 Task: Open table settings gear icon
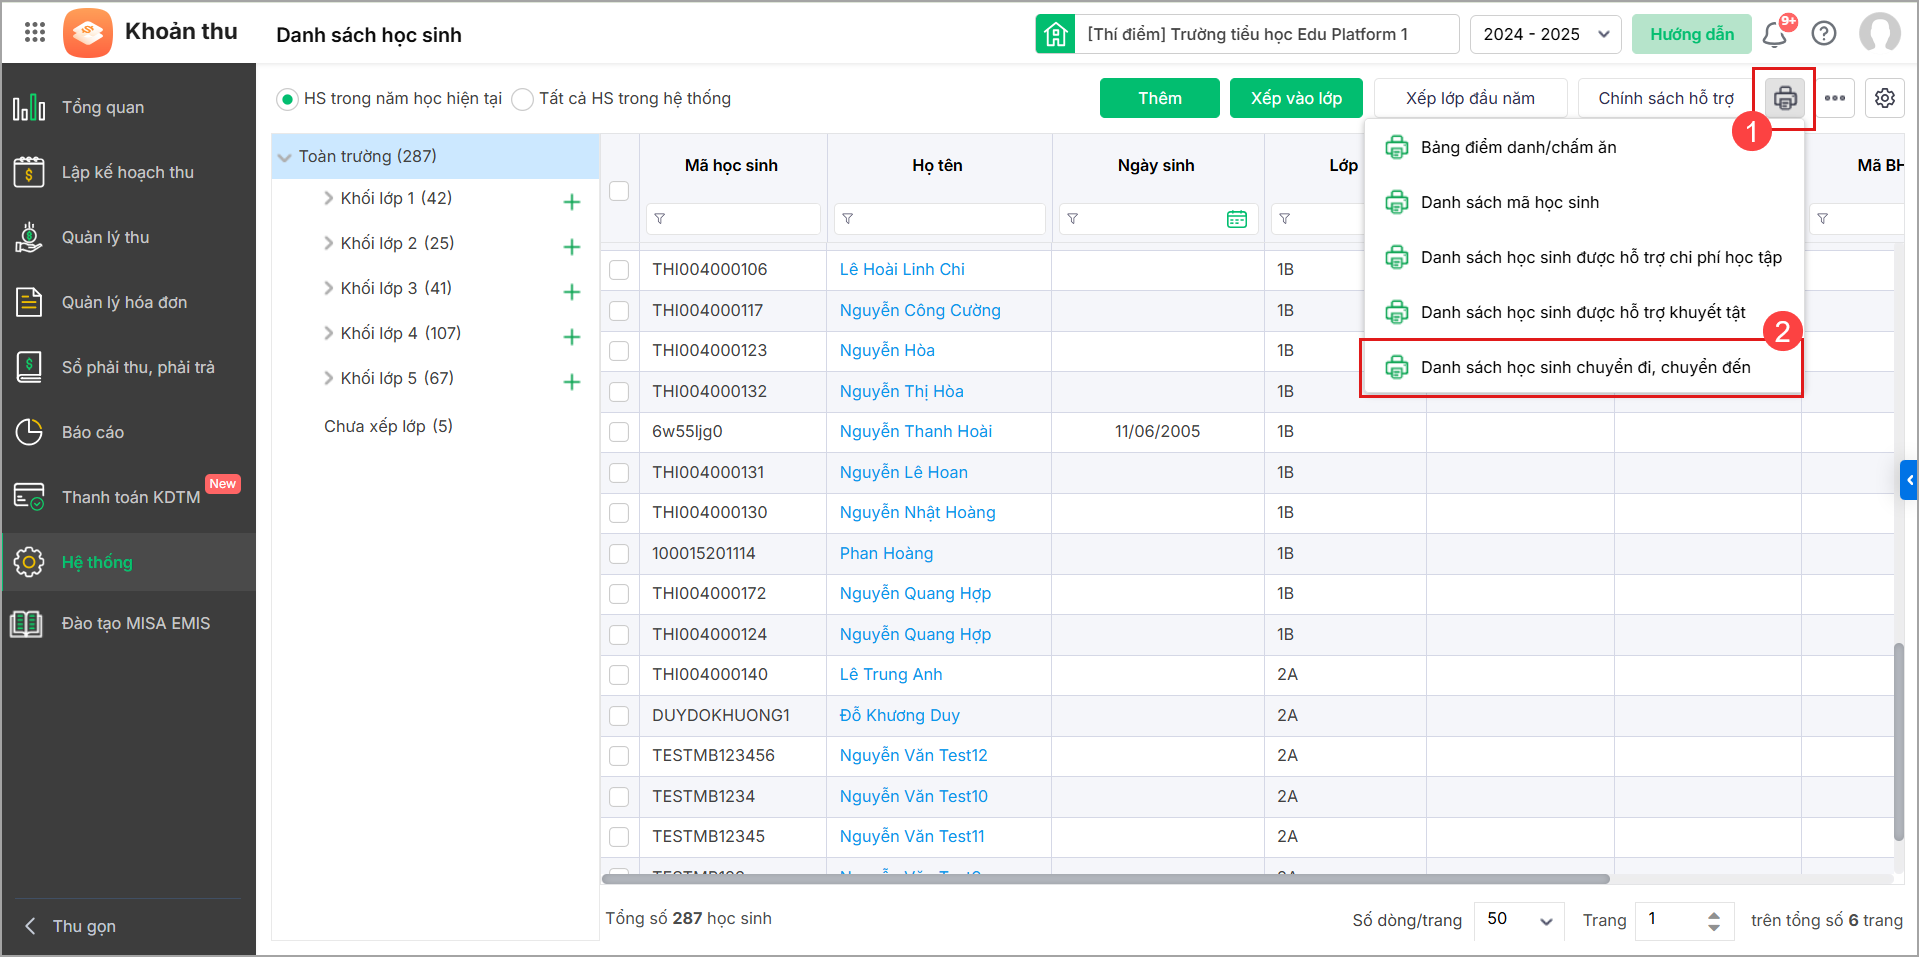(1885, 98)
